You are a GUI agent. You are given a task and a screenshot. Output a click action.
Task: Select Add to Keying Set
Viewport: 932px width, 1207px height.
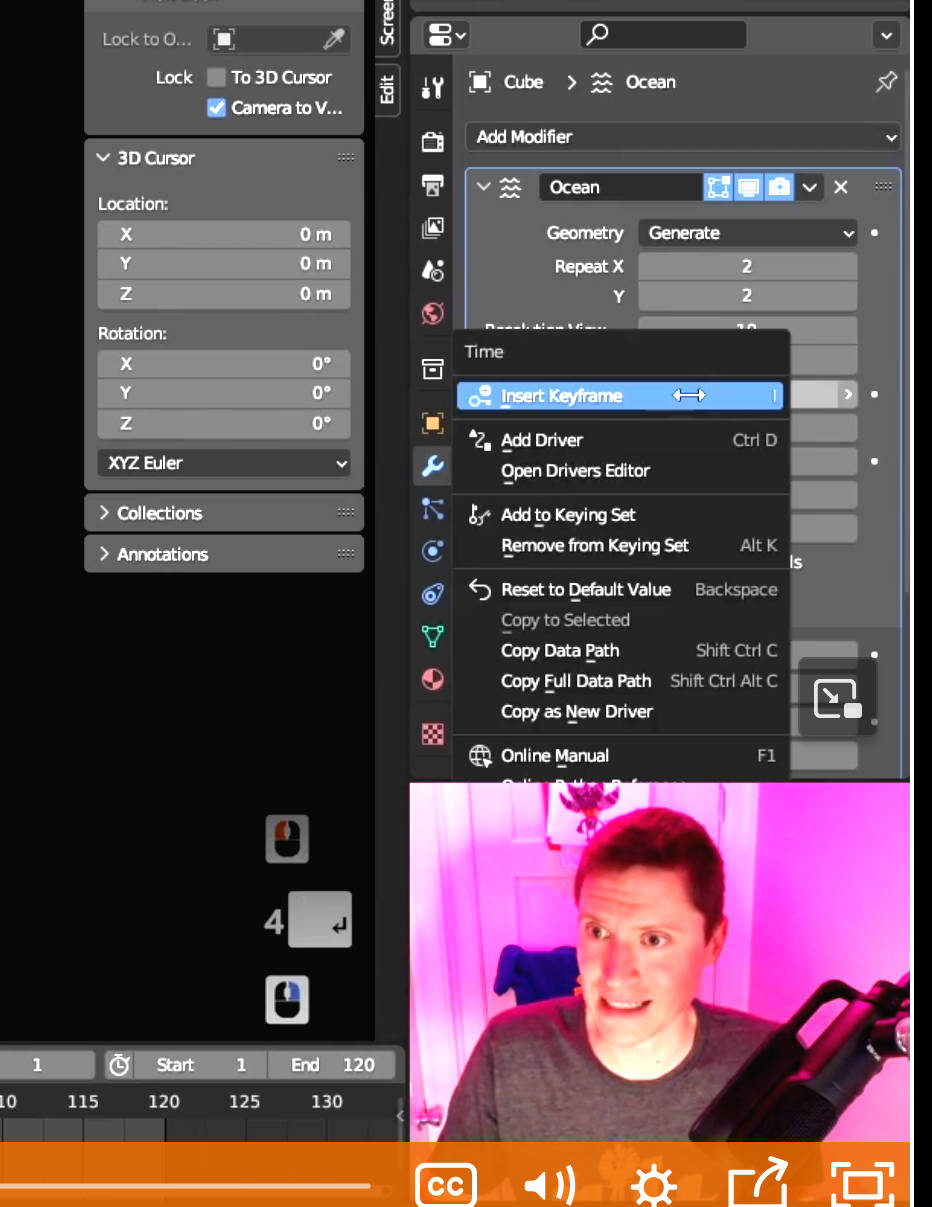(x=620, y=515)
